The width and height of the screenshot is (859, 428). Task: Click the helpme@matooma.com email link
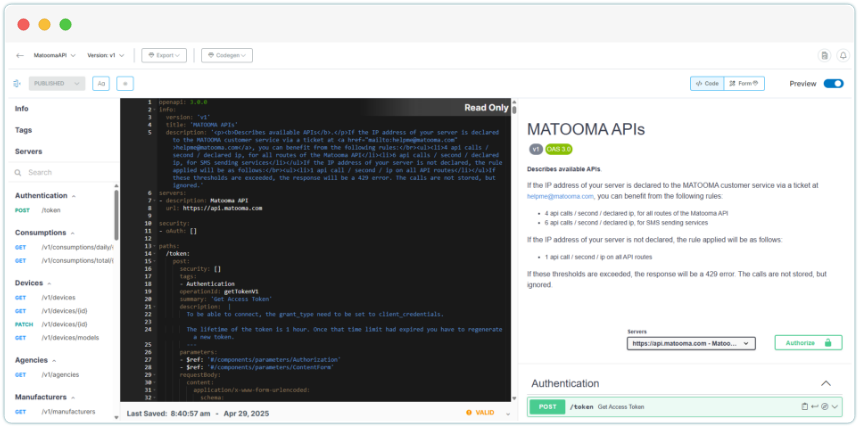click(x=560, y=196)
